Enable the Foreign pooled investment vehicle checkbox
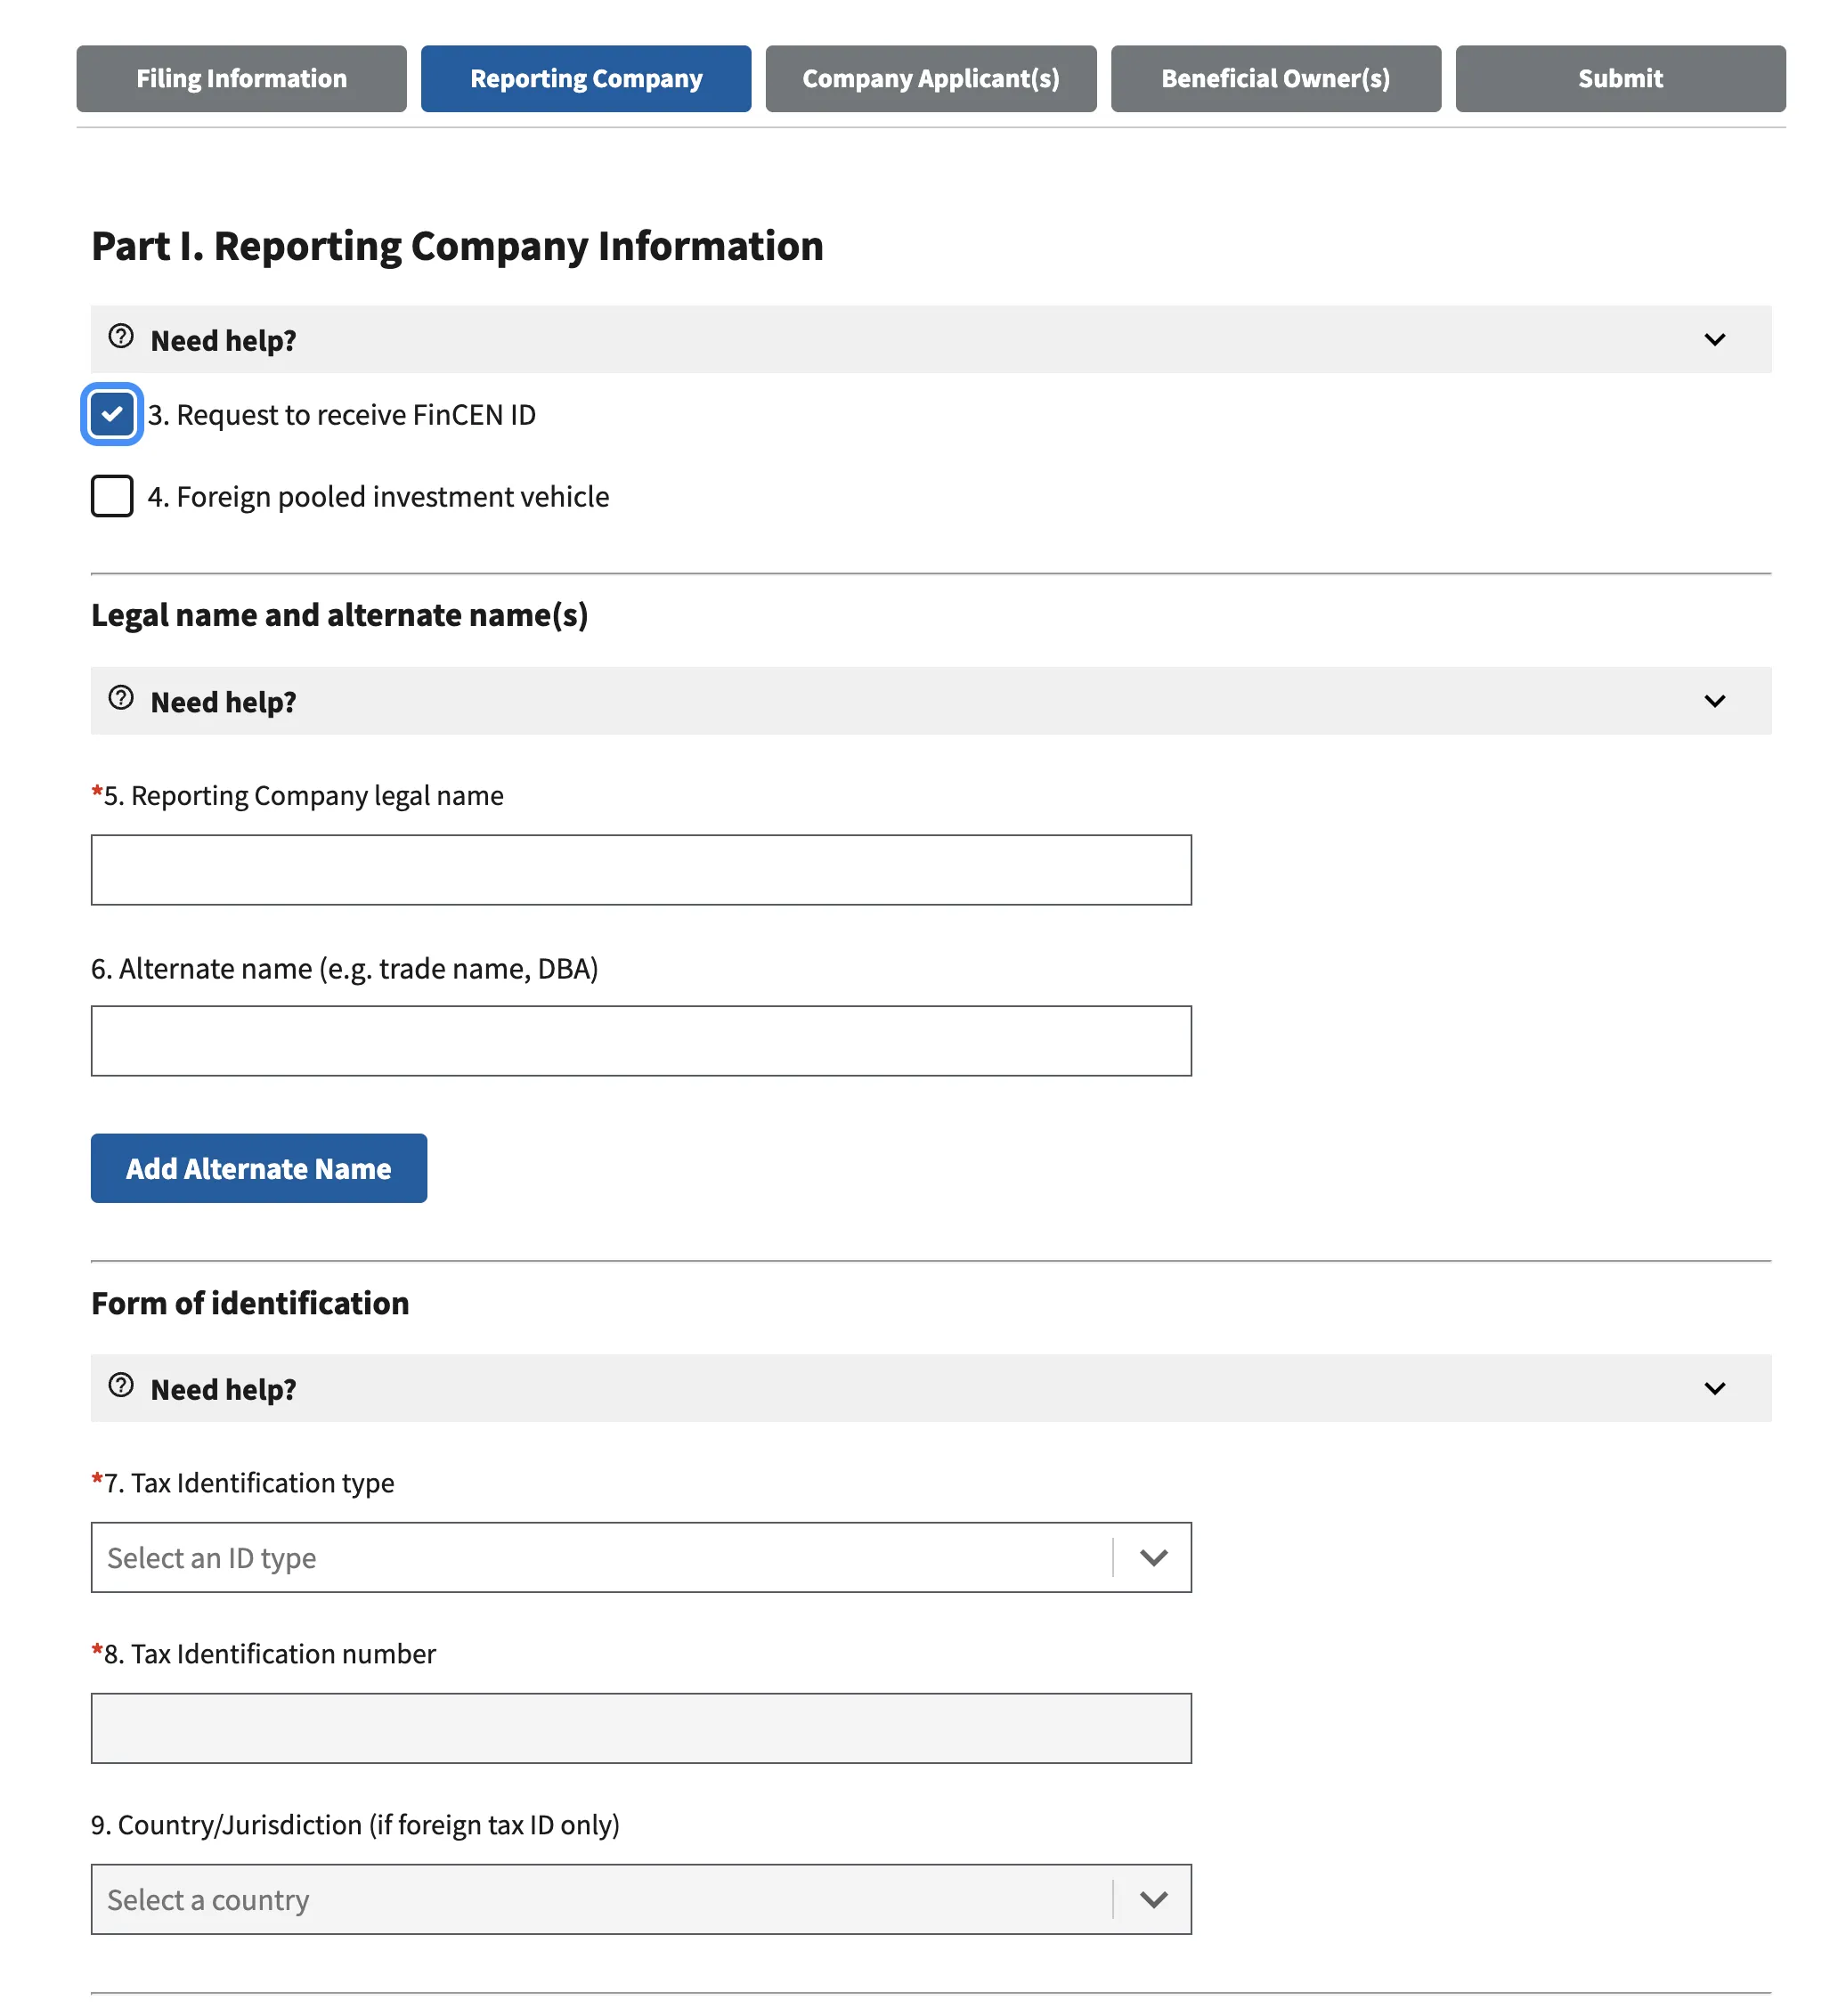 click(x=112, y=496)
